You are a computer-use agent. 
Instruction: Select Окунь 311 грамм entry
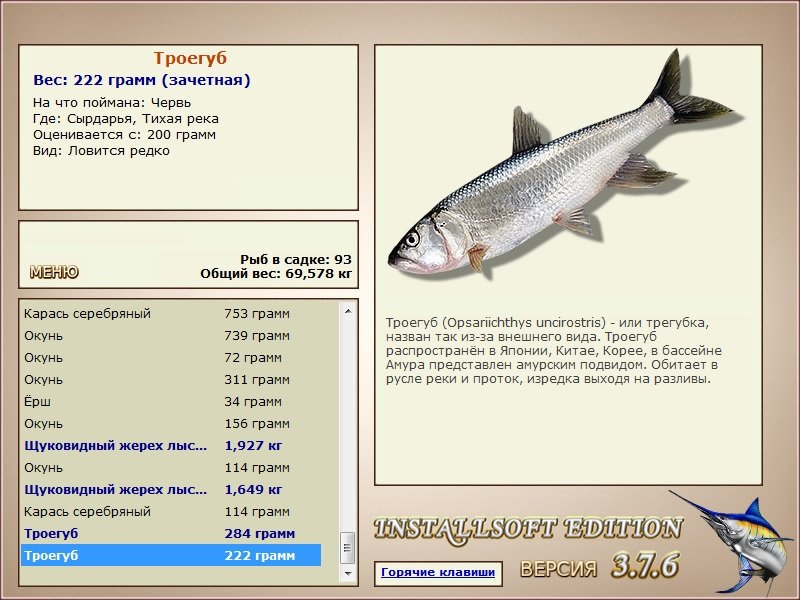point(171,380)
